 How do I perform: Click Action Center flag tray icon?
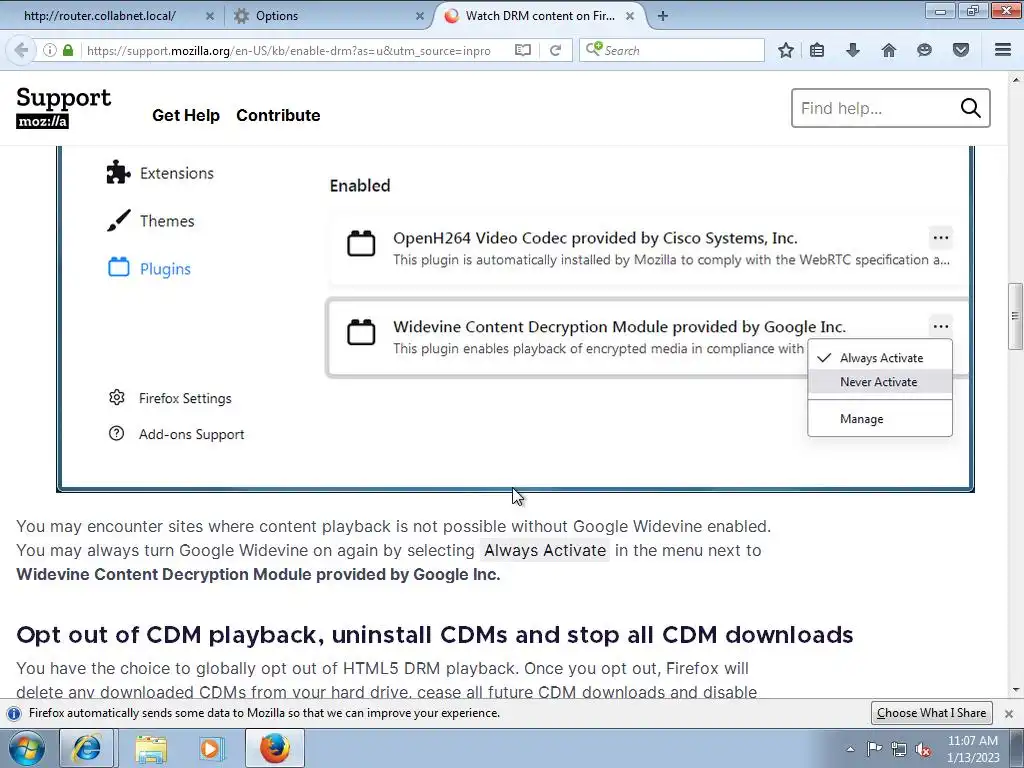[874, 749]
